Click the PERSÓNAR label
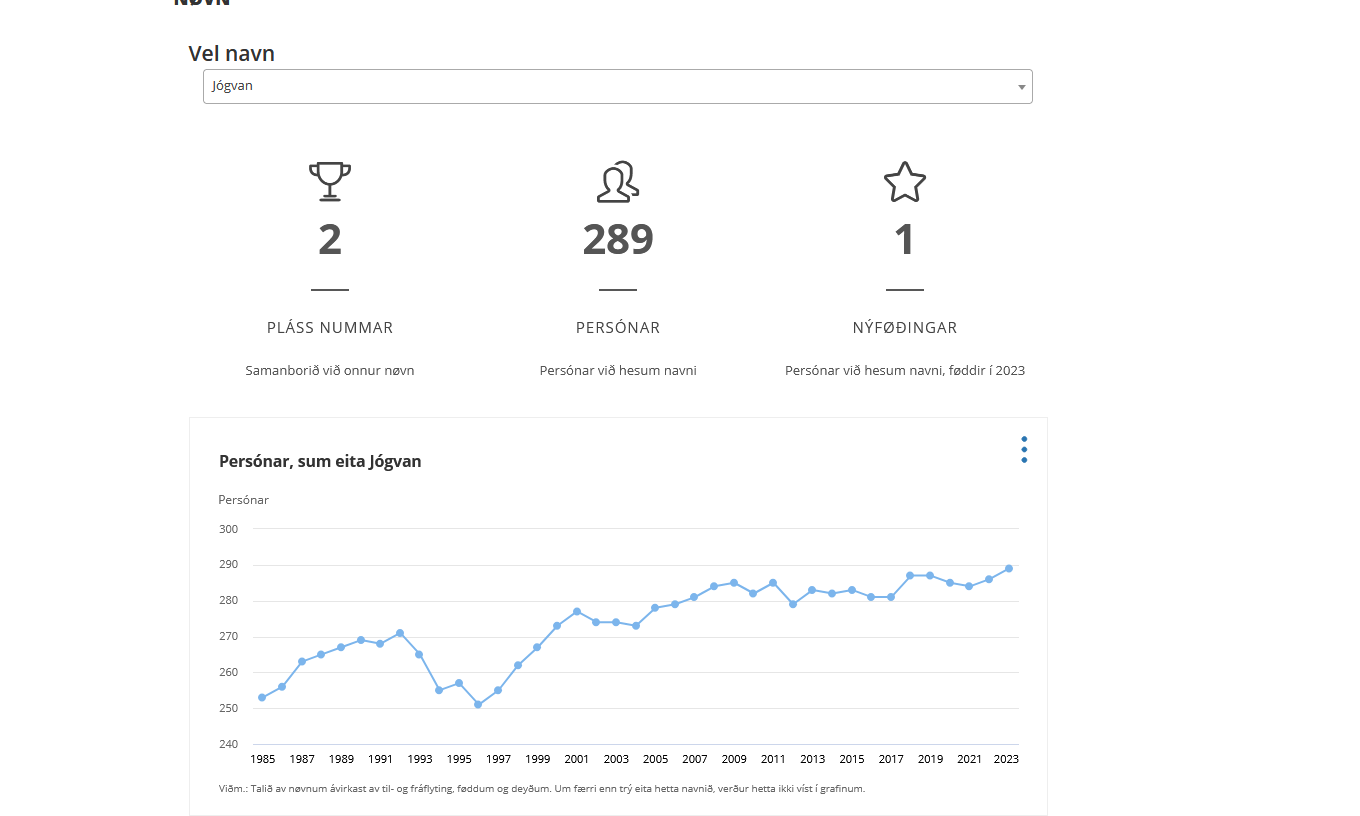 [x=618, y=328]
